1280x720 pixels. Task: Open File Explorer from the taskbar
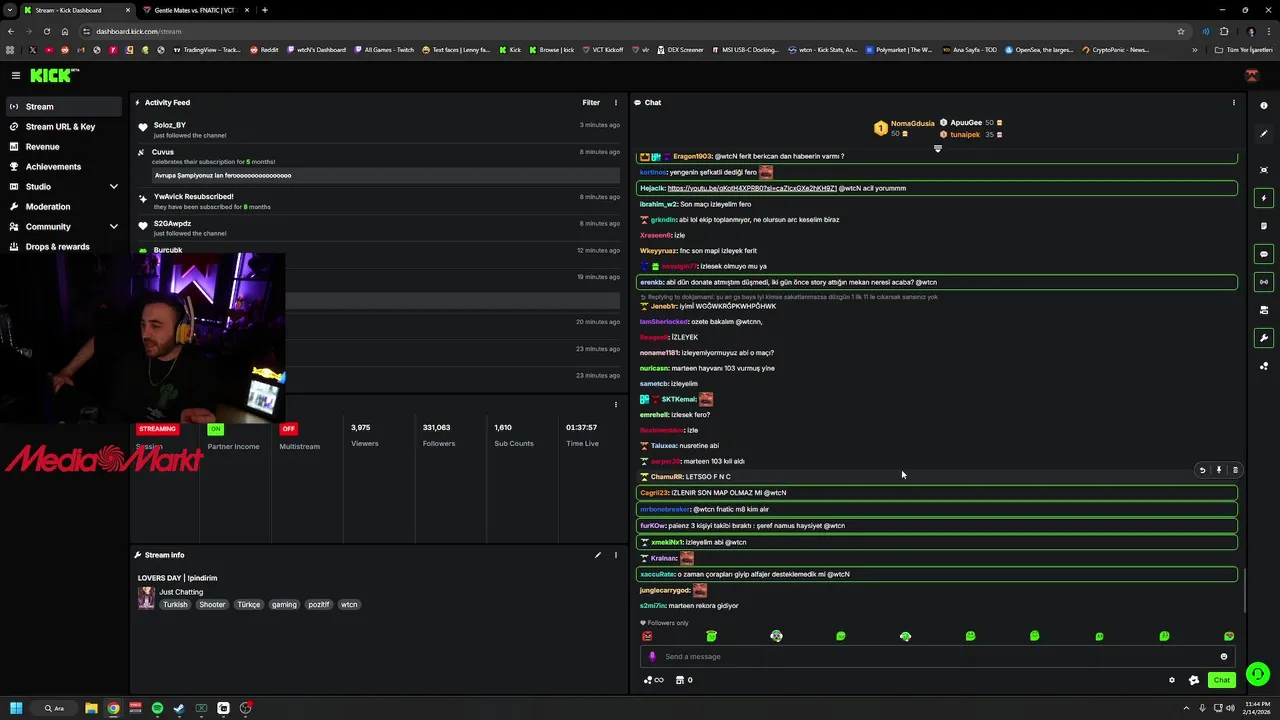(x=91, y=708)
